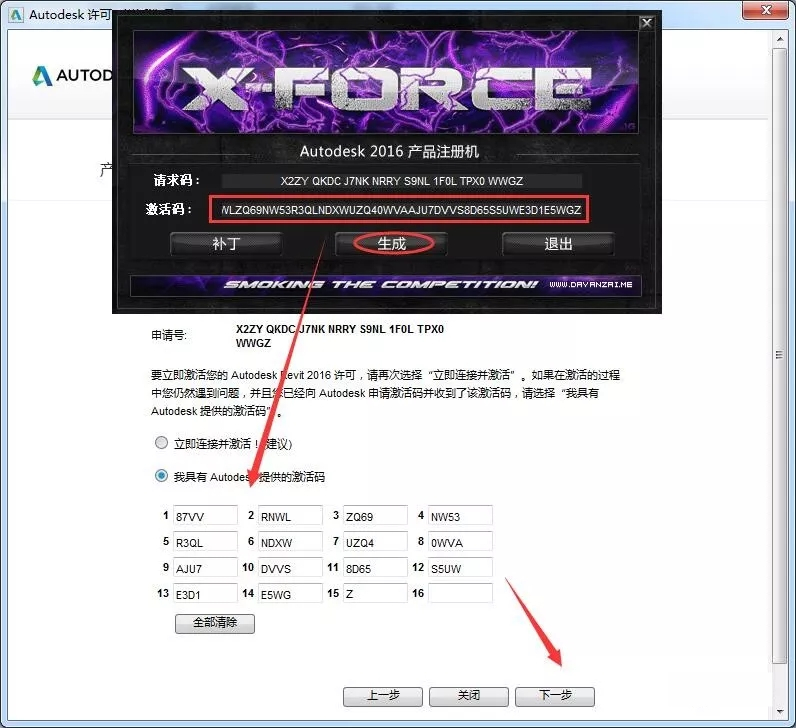
Task: Click activation code box 10 containing DVVS
Action: (290, 567)
